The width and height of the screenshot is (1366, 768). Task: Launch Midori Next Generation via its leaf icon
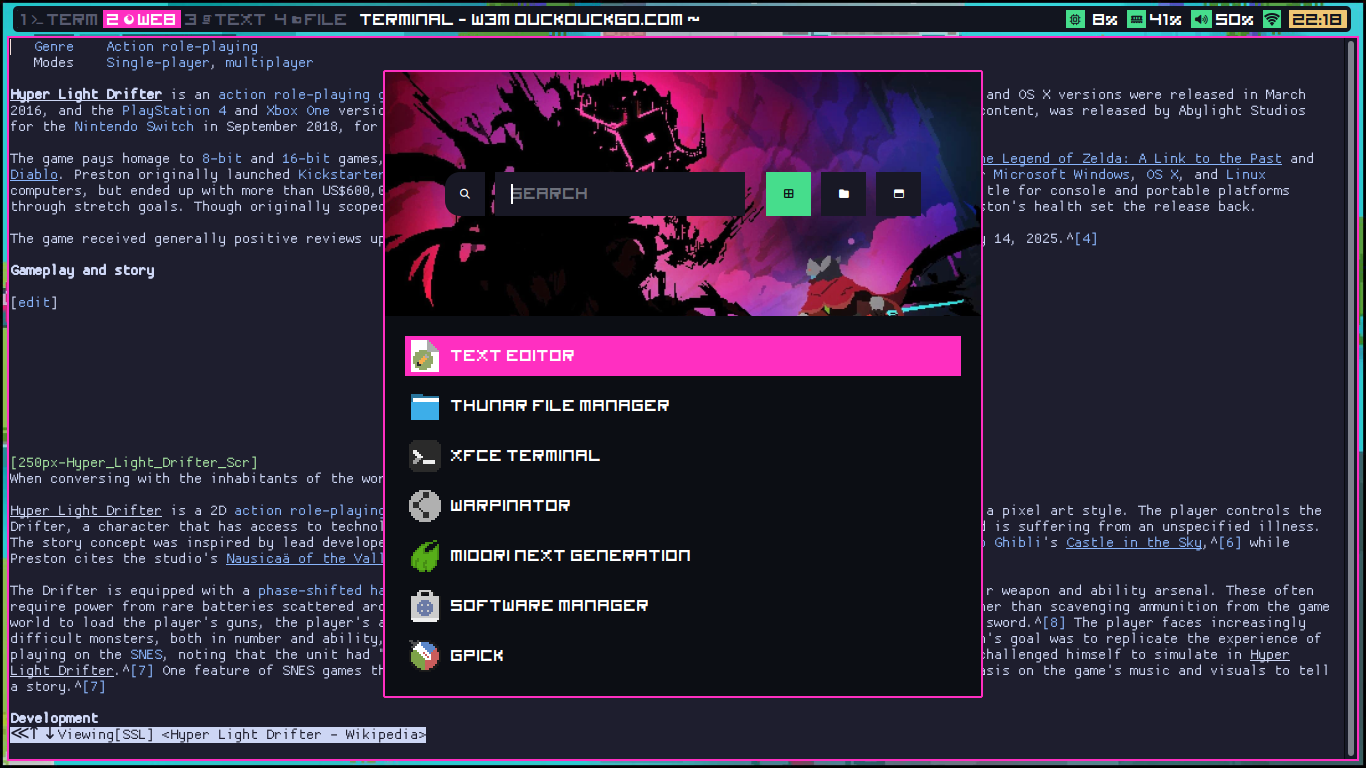[x=425, y=556]
